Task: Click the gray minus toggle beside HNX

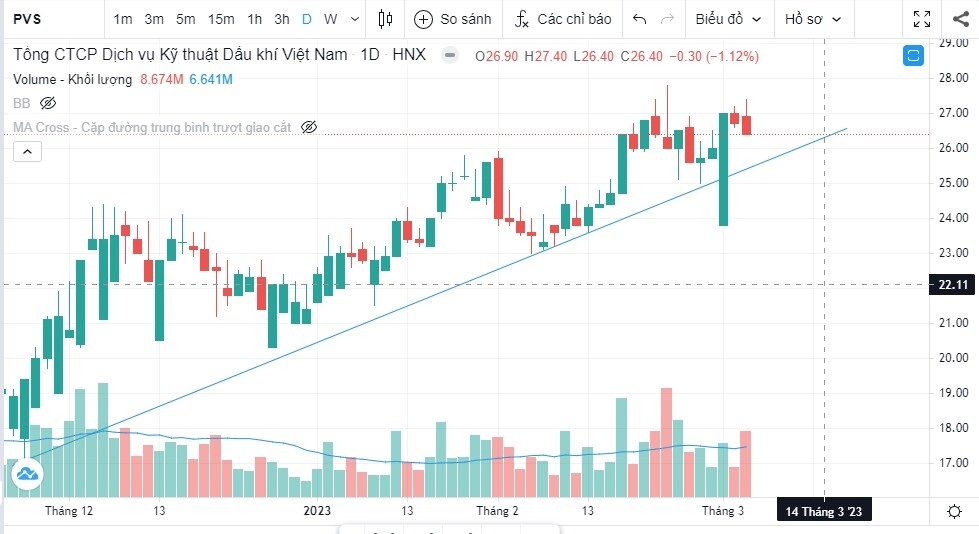Action: tap(450, 56)
